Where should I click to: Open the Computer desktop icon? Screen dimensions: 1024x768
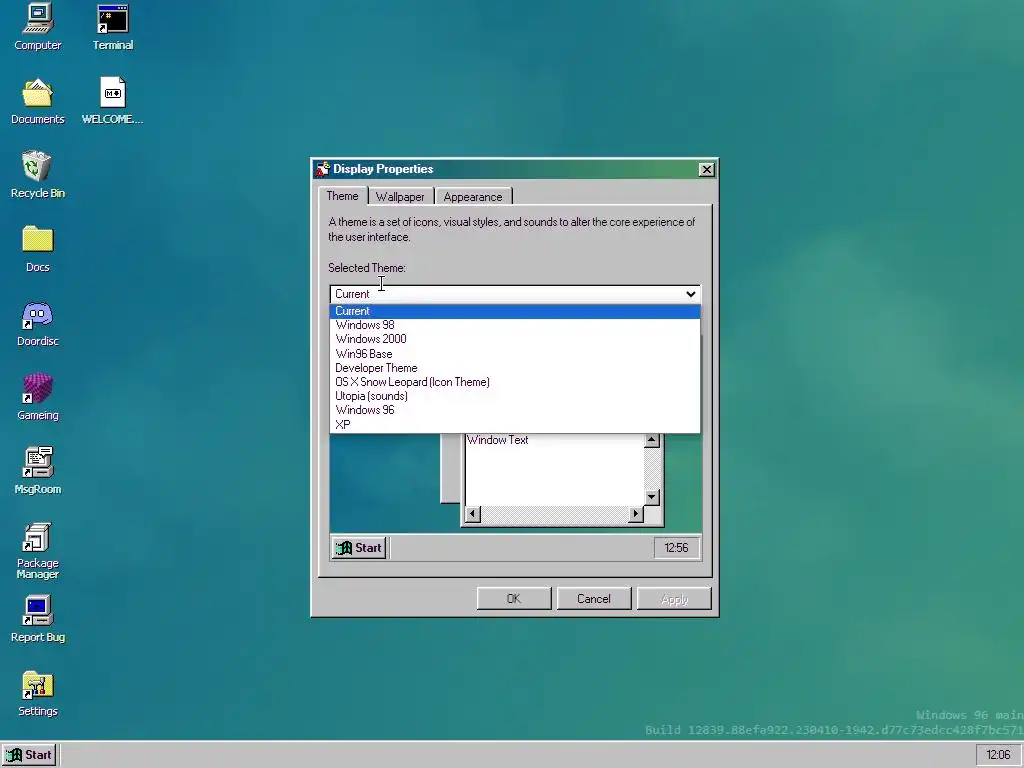[x=37, y=27]
